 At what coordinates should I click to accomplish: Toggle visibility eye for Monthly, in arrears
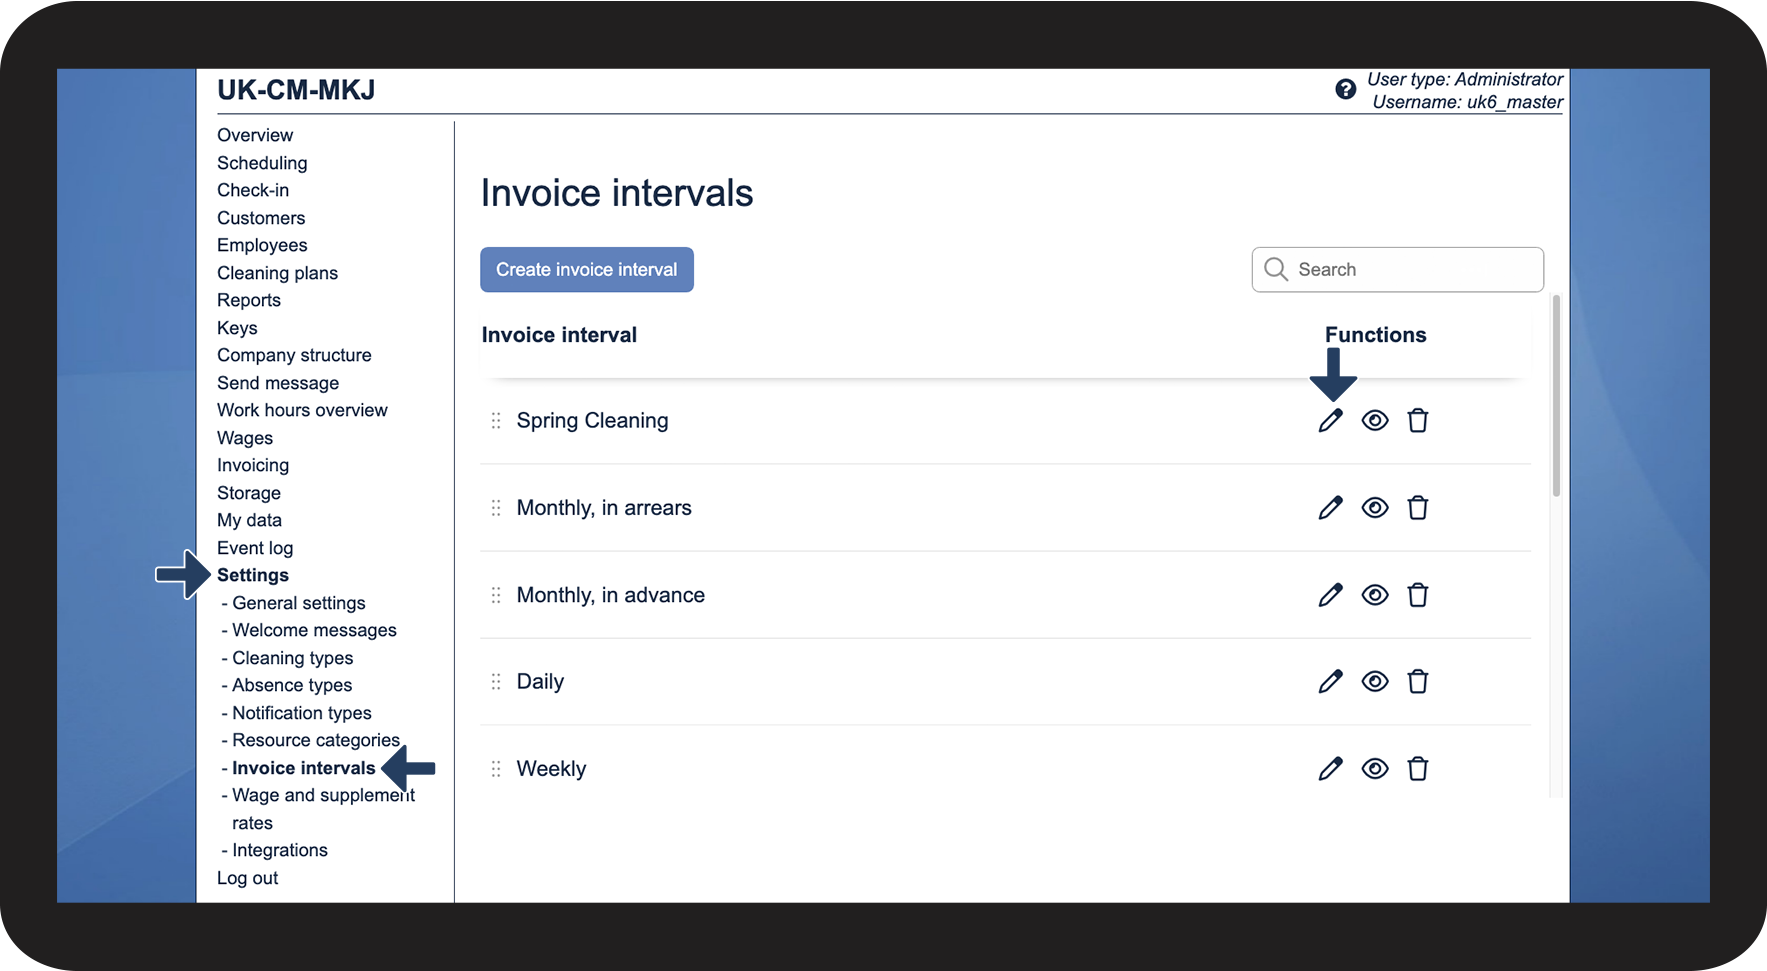[1375, 508]
